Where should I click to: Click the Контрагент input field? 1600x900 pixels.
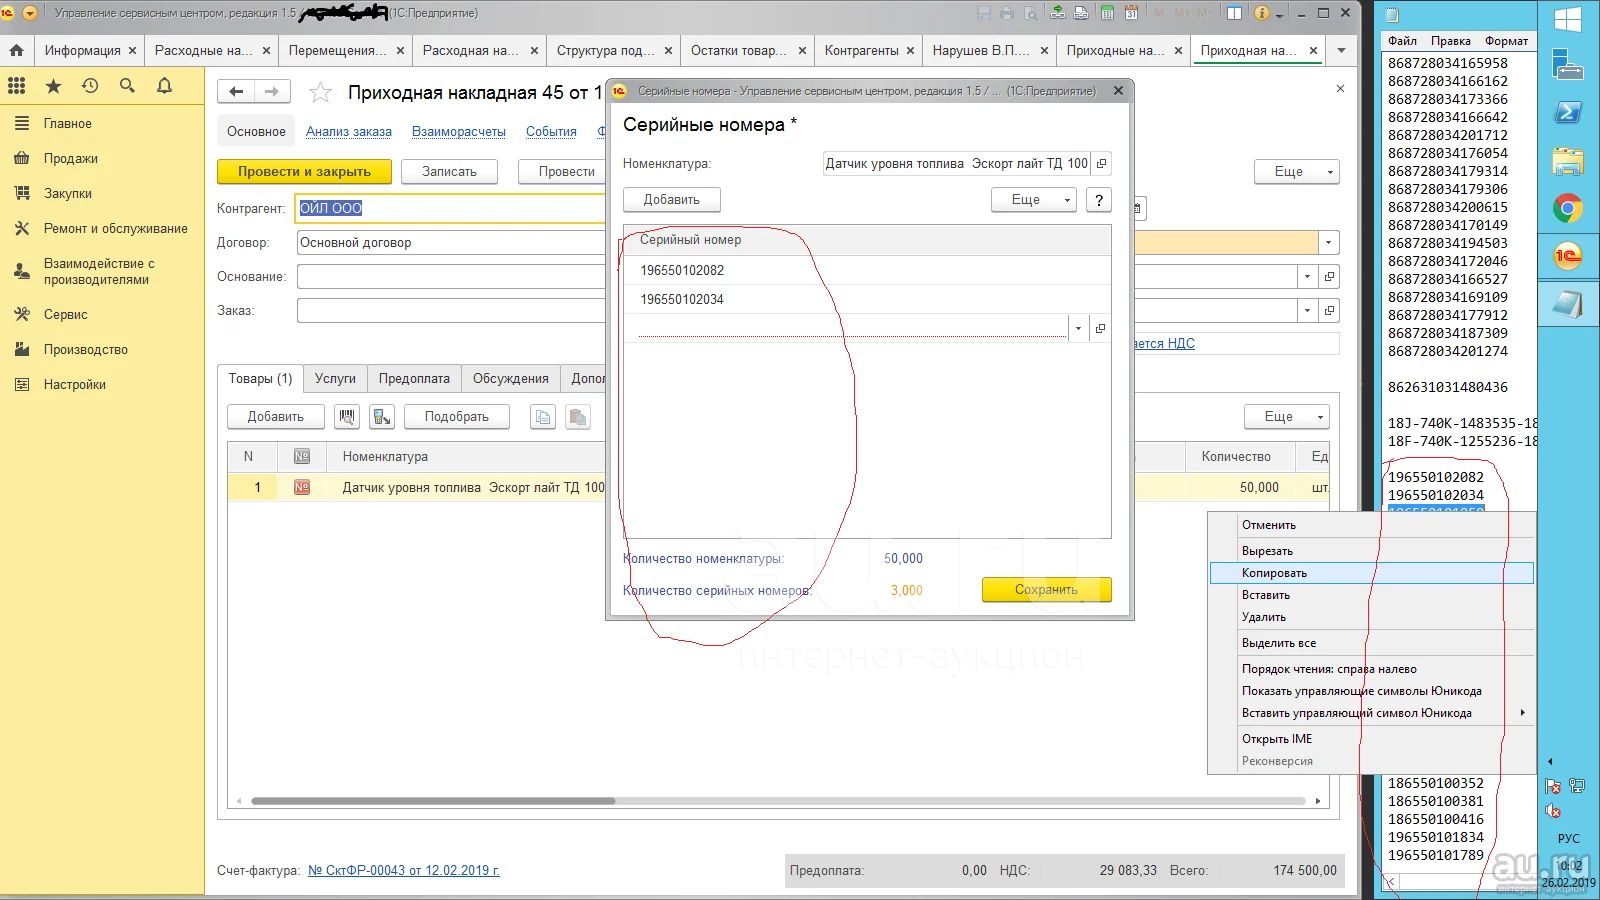pos(450,208)
